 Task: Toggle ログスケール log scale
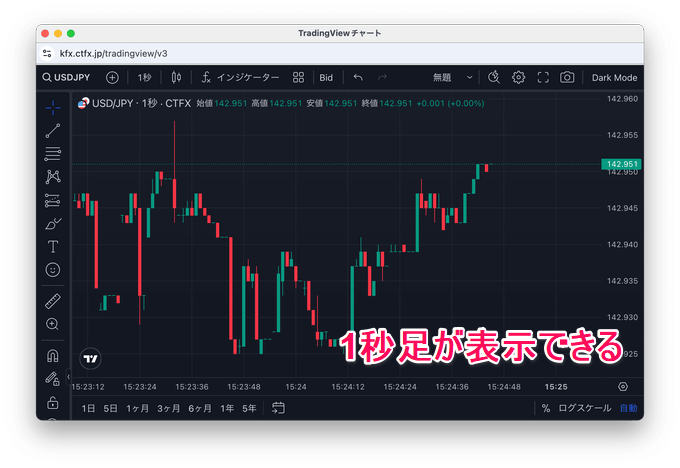click(x=585, y=408)
